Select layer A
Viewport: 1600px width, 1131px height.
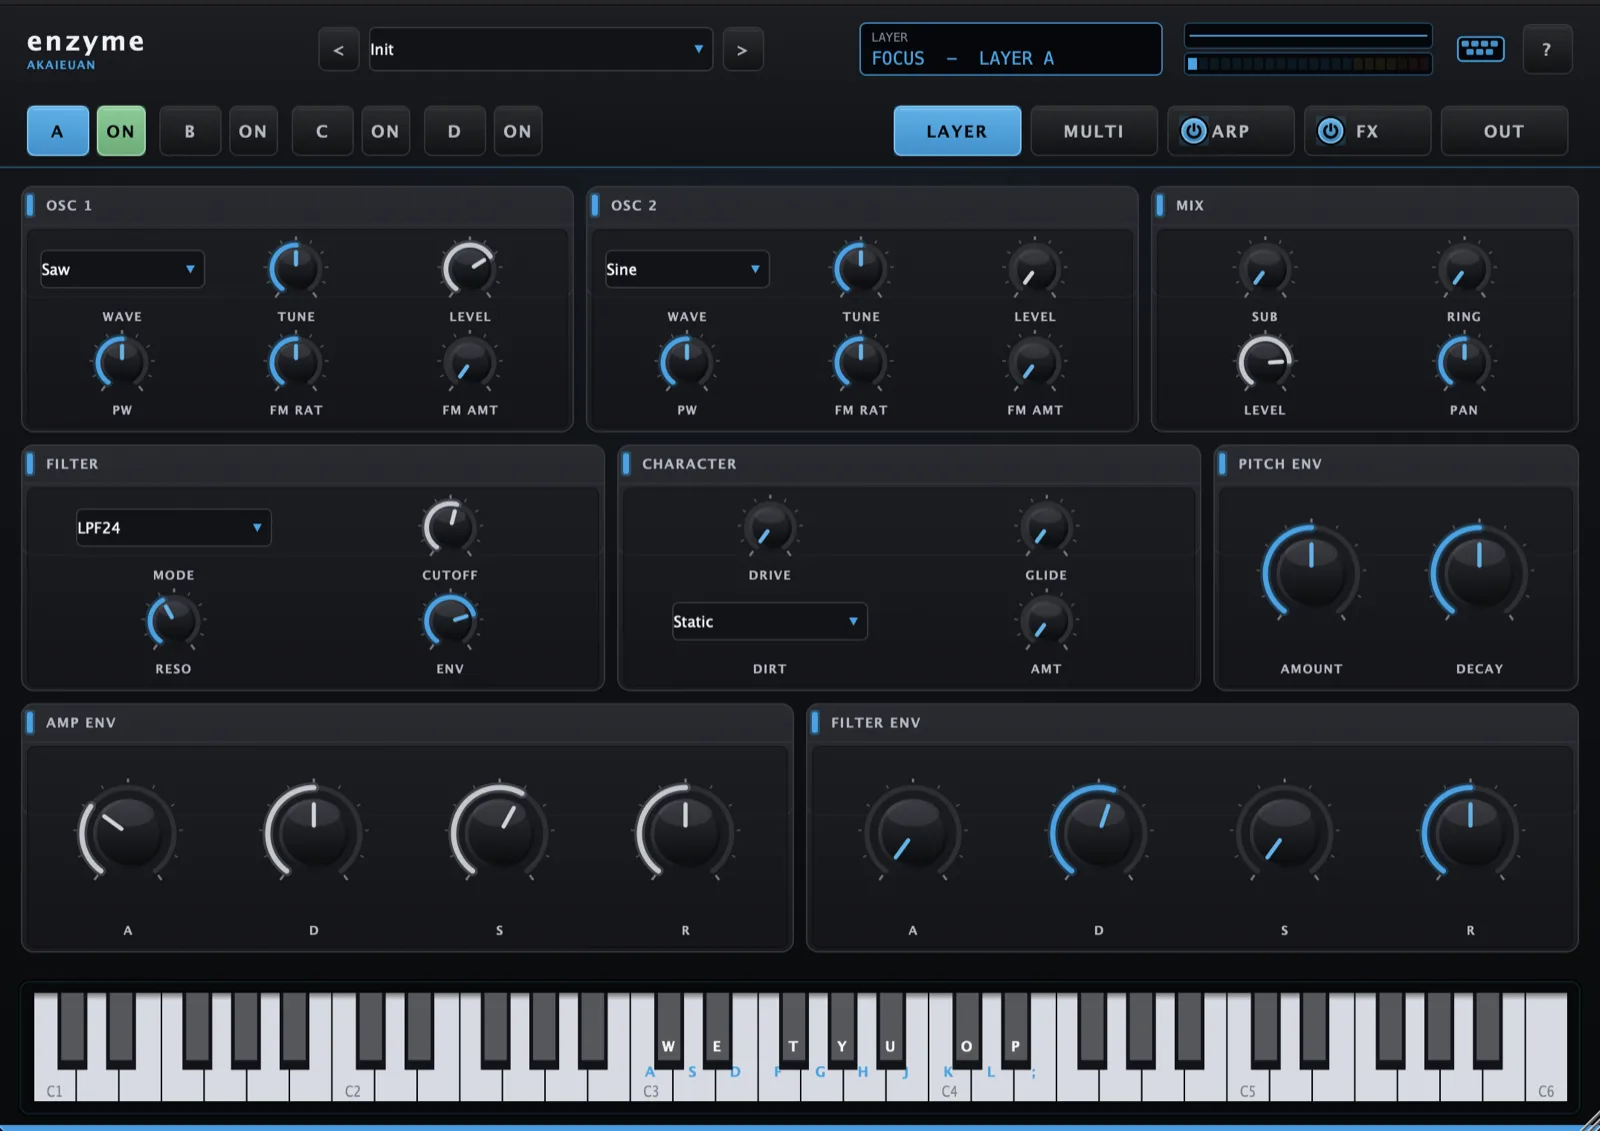57,131
